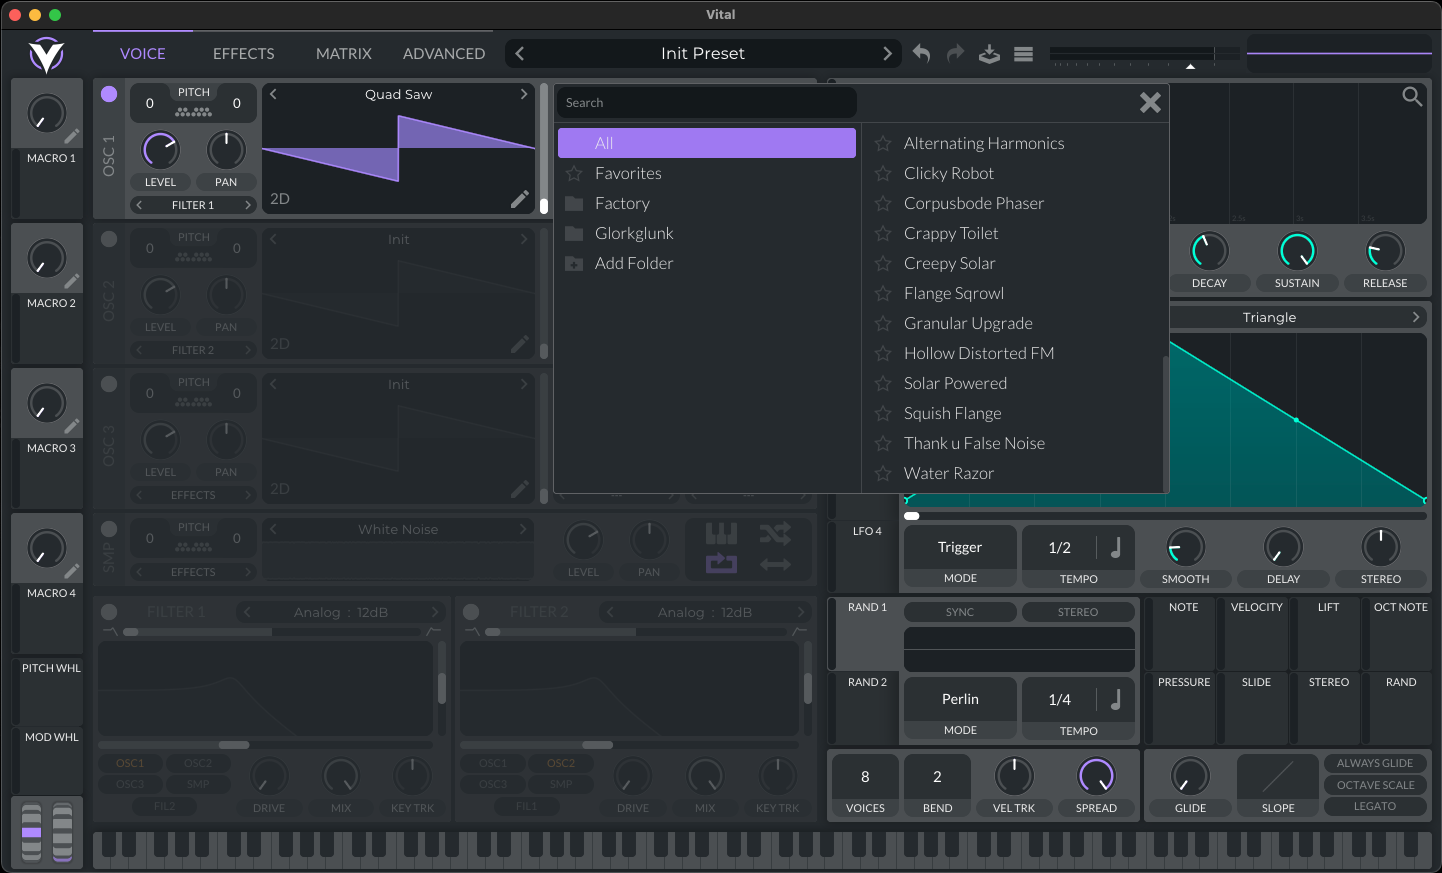Go to next preset arrow

pyautogui.click(x=887, y=53)
